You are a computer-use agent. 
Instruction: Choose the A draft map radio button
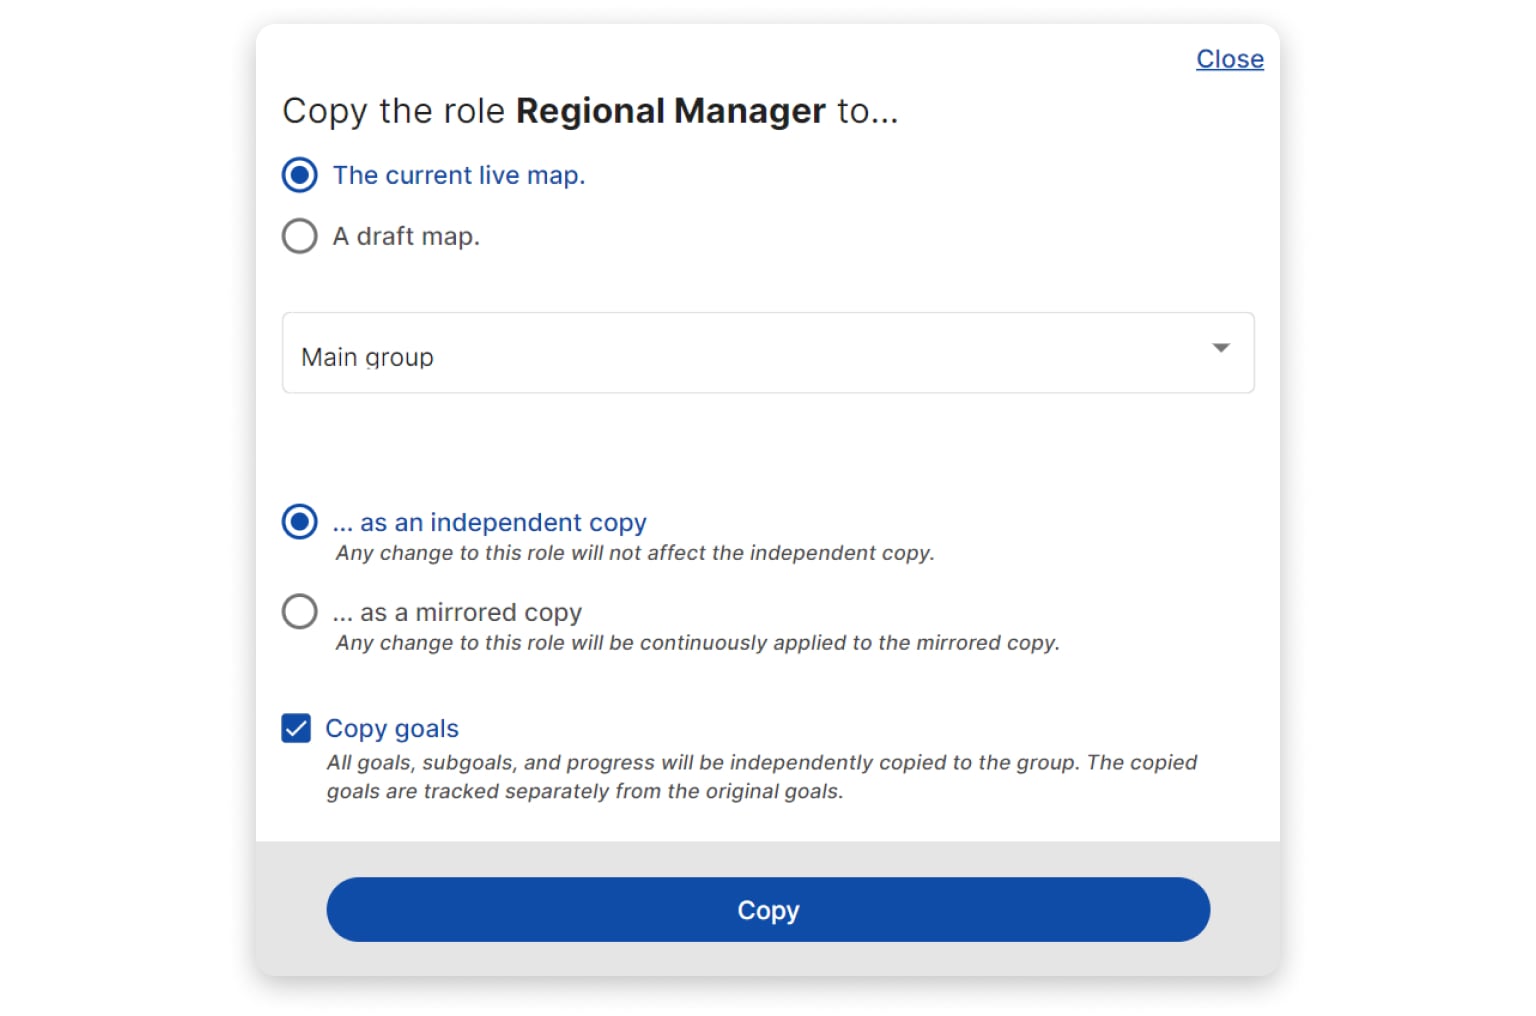point(300,236)
